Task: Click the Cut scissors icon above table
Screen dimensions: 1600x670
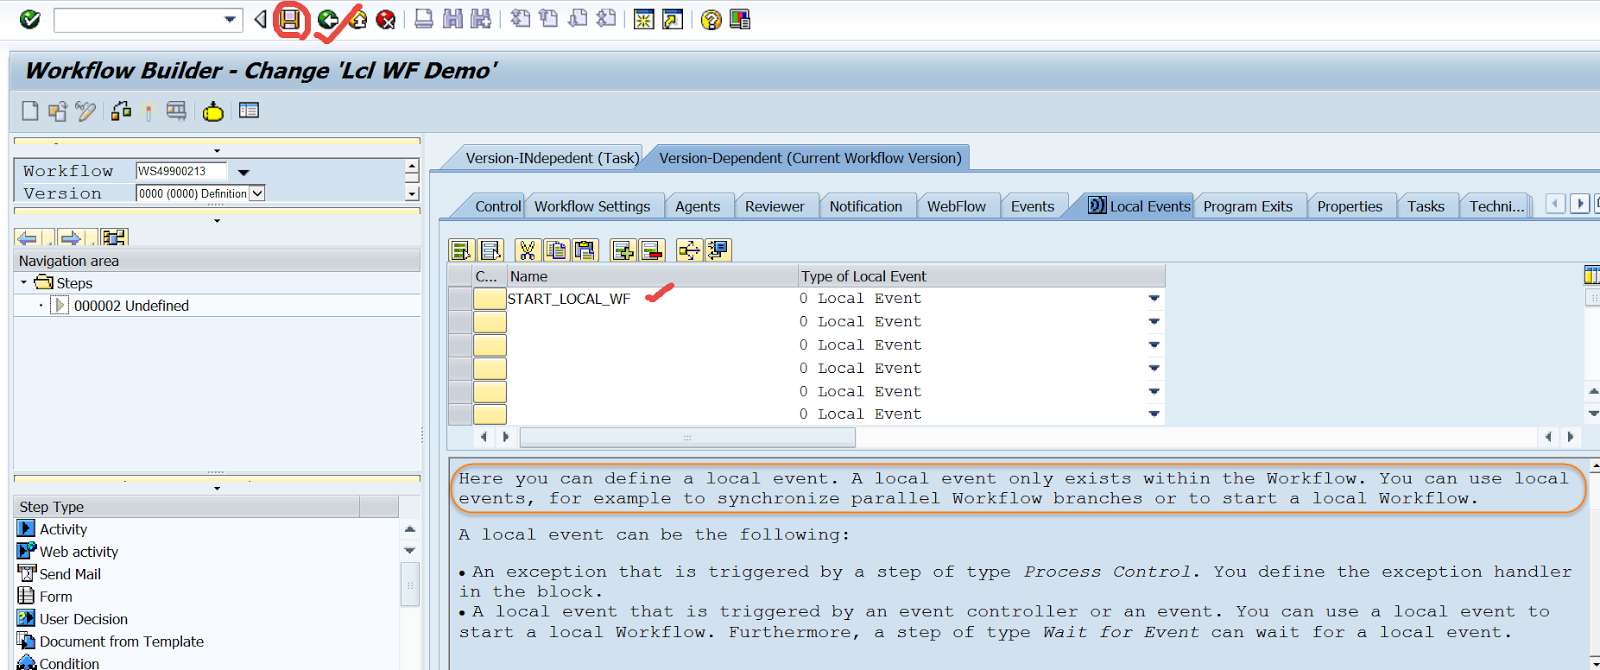Action: tap(527, 250)
